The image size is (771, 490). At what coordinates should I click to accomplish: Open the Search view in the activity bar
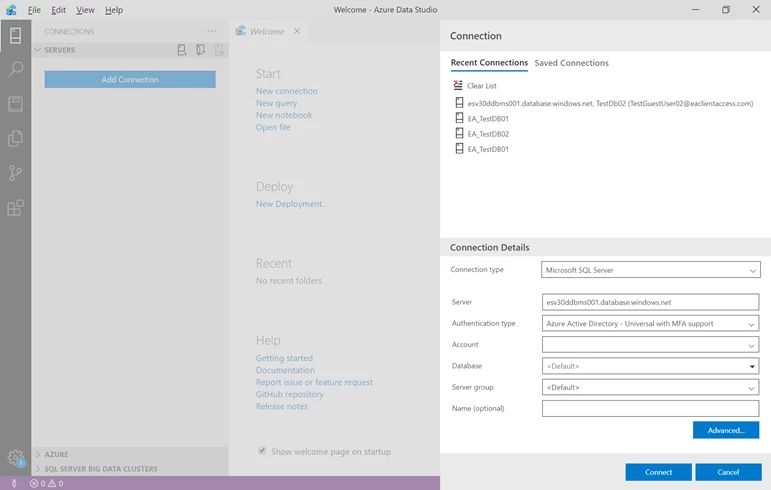(x=15, y=69)
